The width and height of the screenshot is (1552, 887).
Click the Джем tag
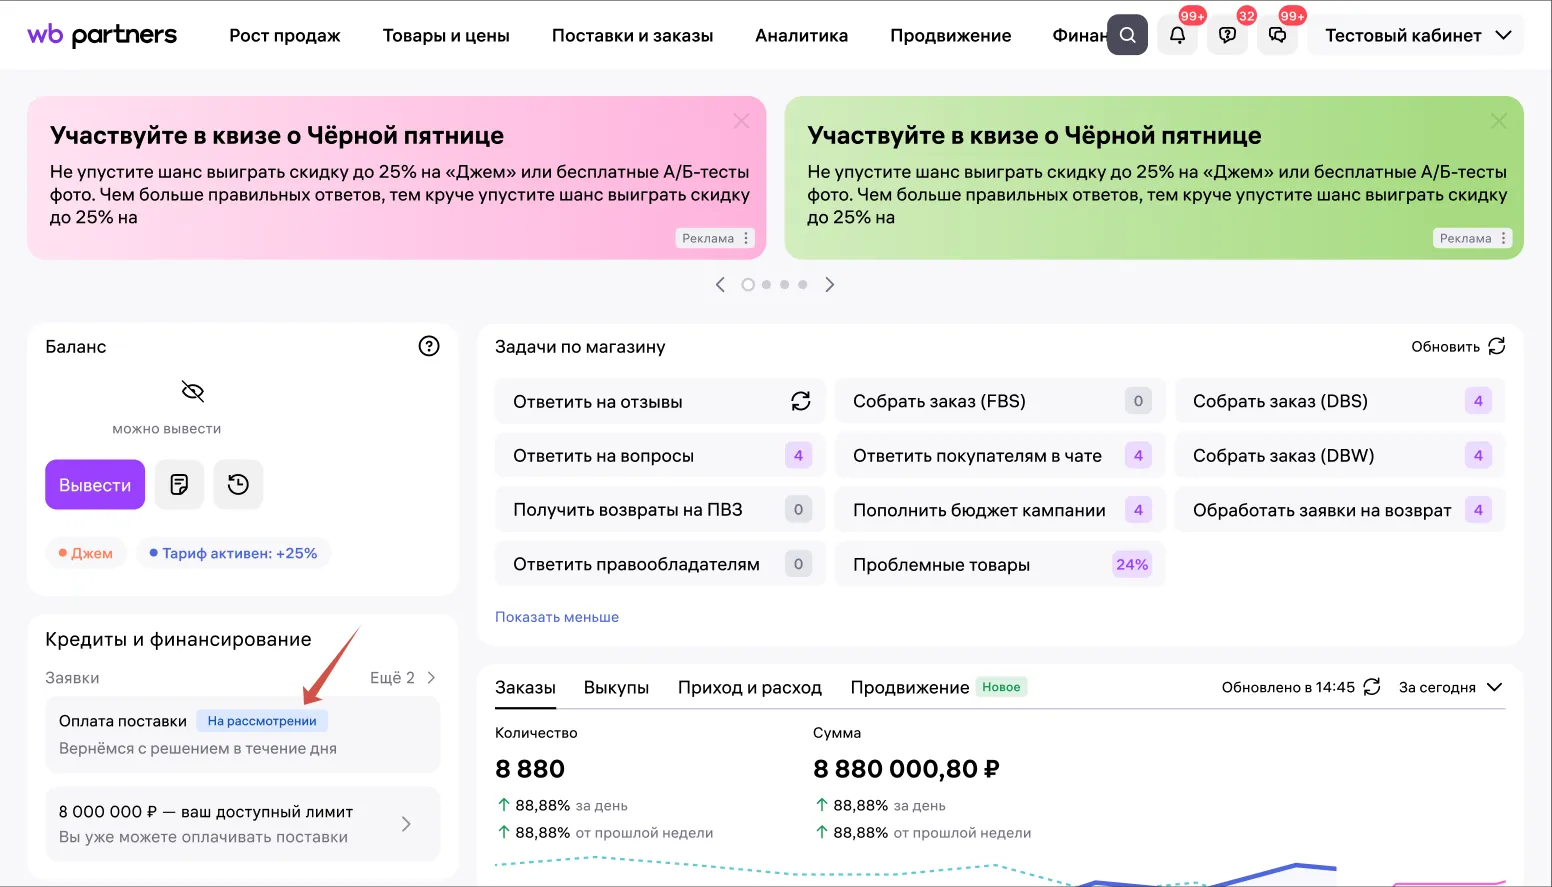coord(86,553)
